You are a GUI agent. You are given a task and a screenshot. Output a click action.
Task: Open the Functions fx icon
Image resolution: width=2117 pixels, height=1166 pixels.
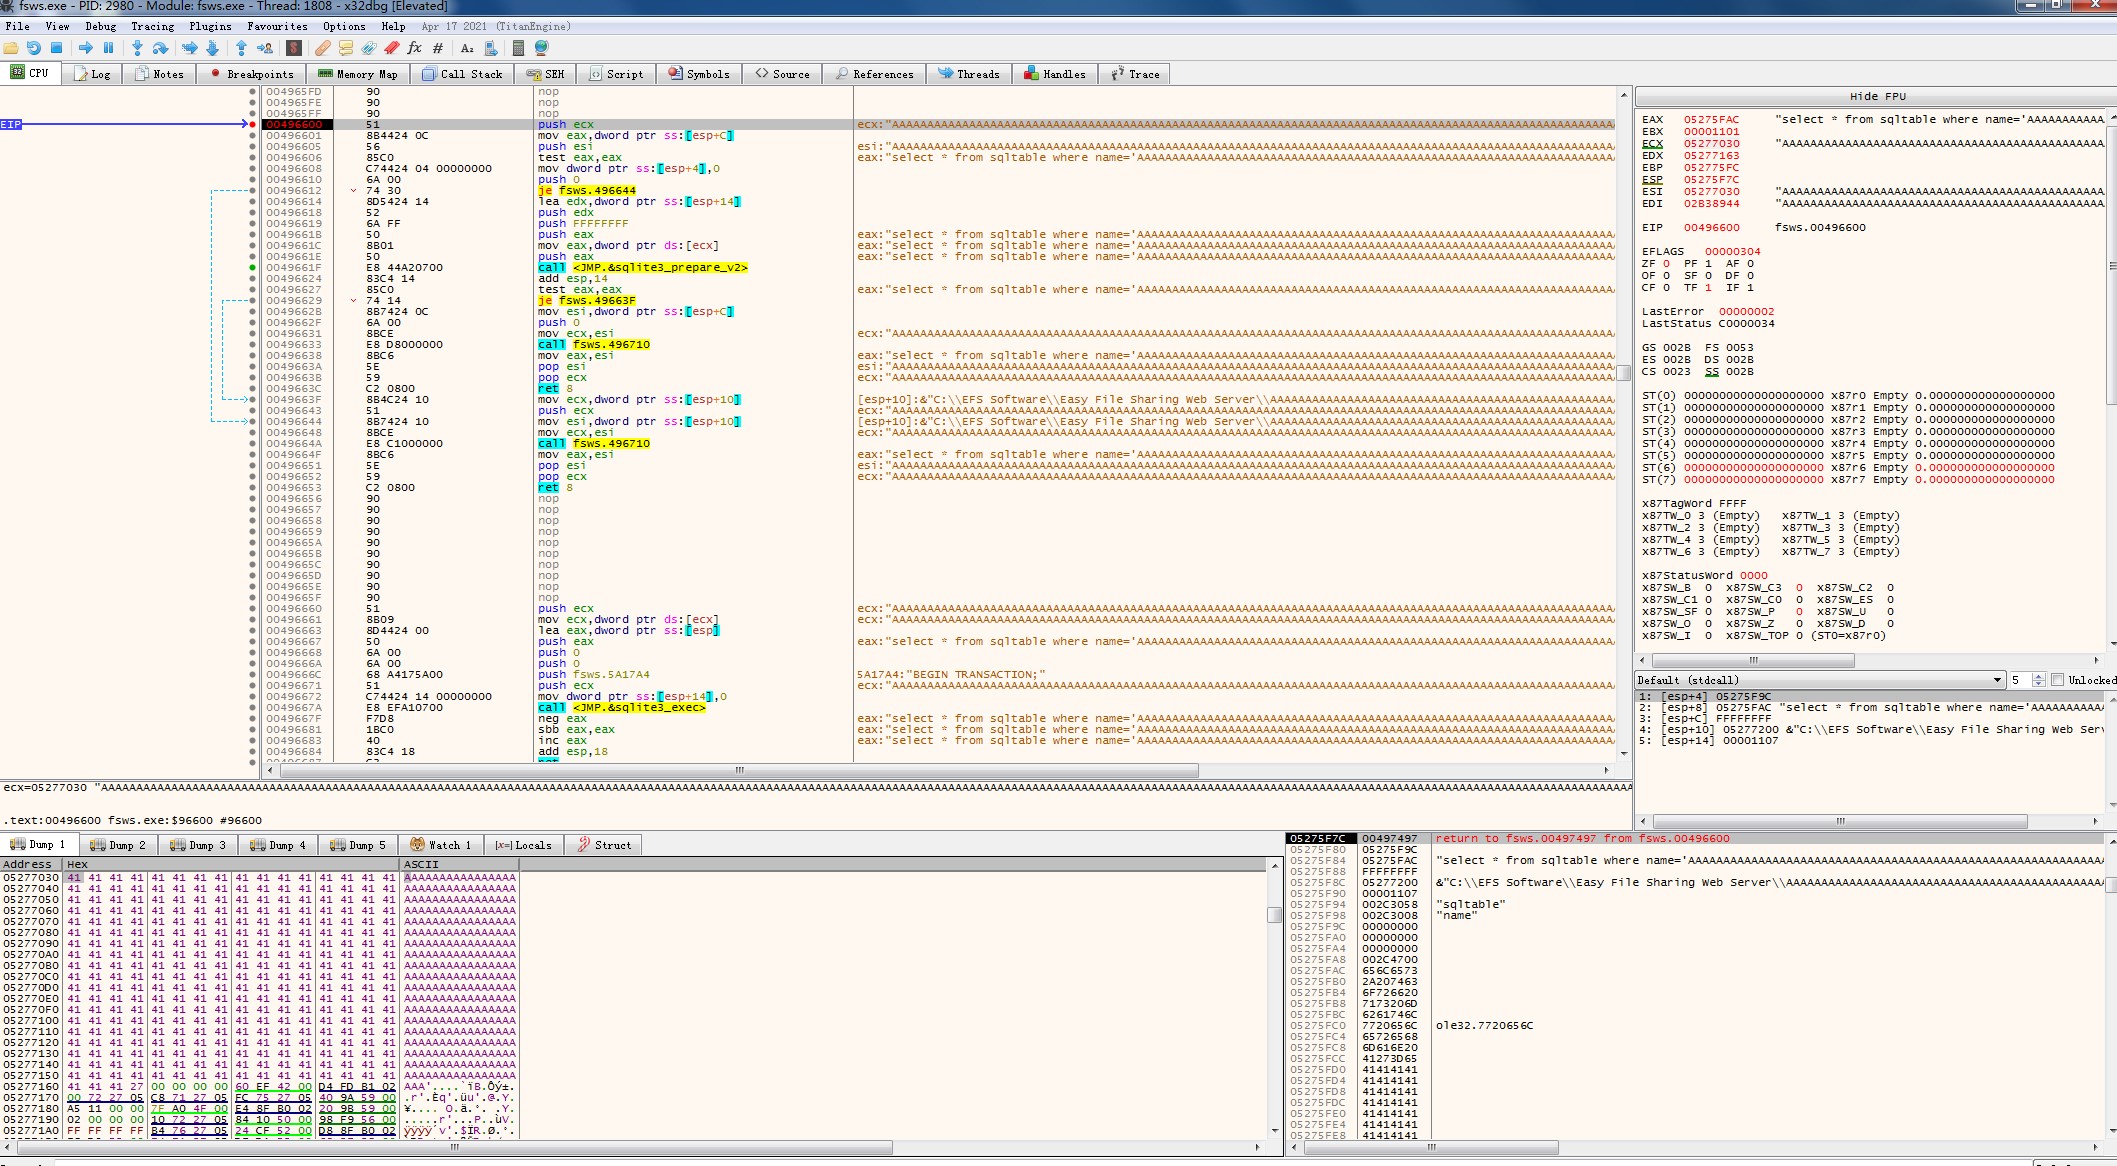click(415, 48)
